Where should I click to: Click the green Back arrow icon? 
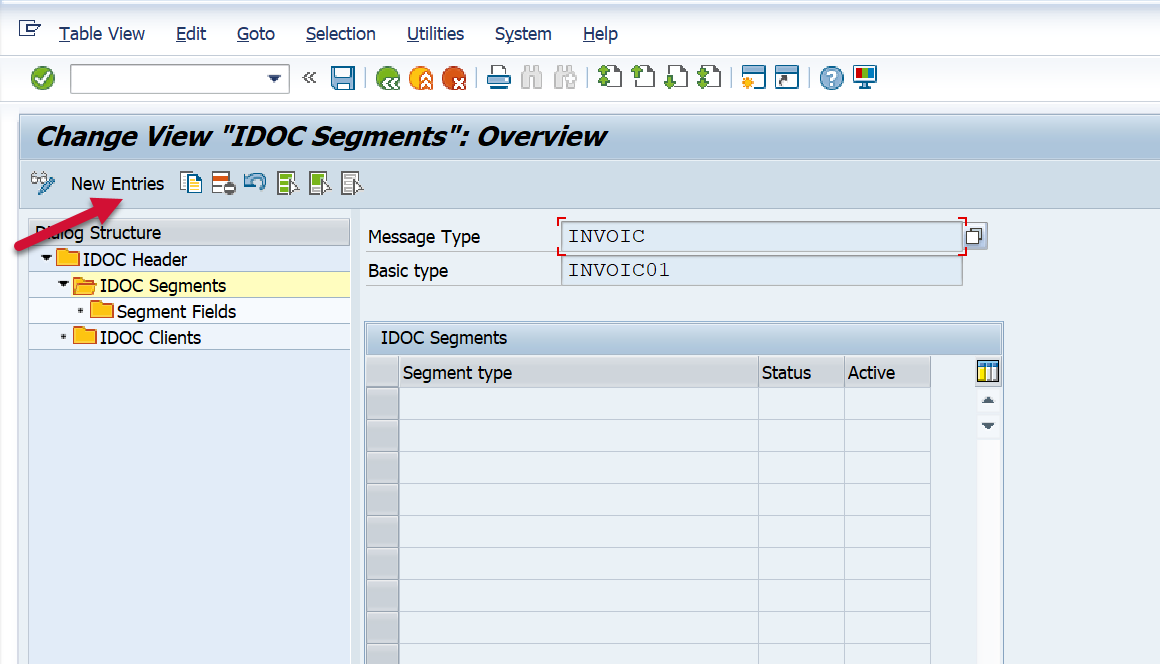click(388, 78)
